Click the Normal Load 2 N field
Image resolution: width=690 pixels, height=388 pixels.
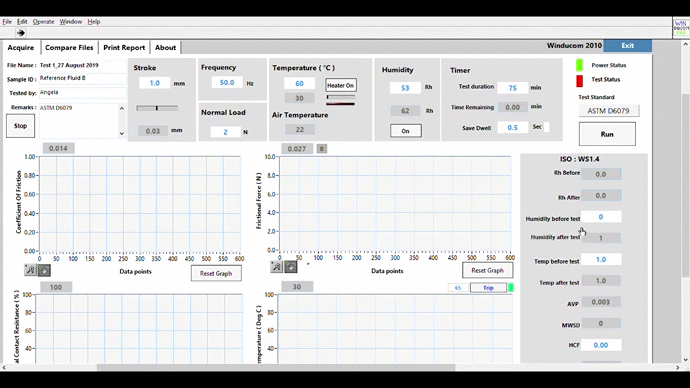point(225,132)
